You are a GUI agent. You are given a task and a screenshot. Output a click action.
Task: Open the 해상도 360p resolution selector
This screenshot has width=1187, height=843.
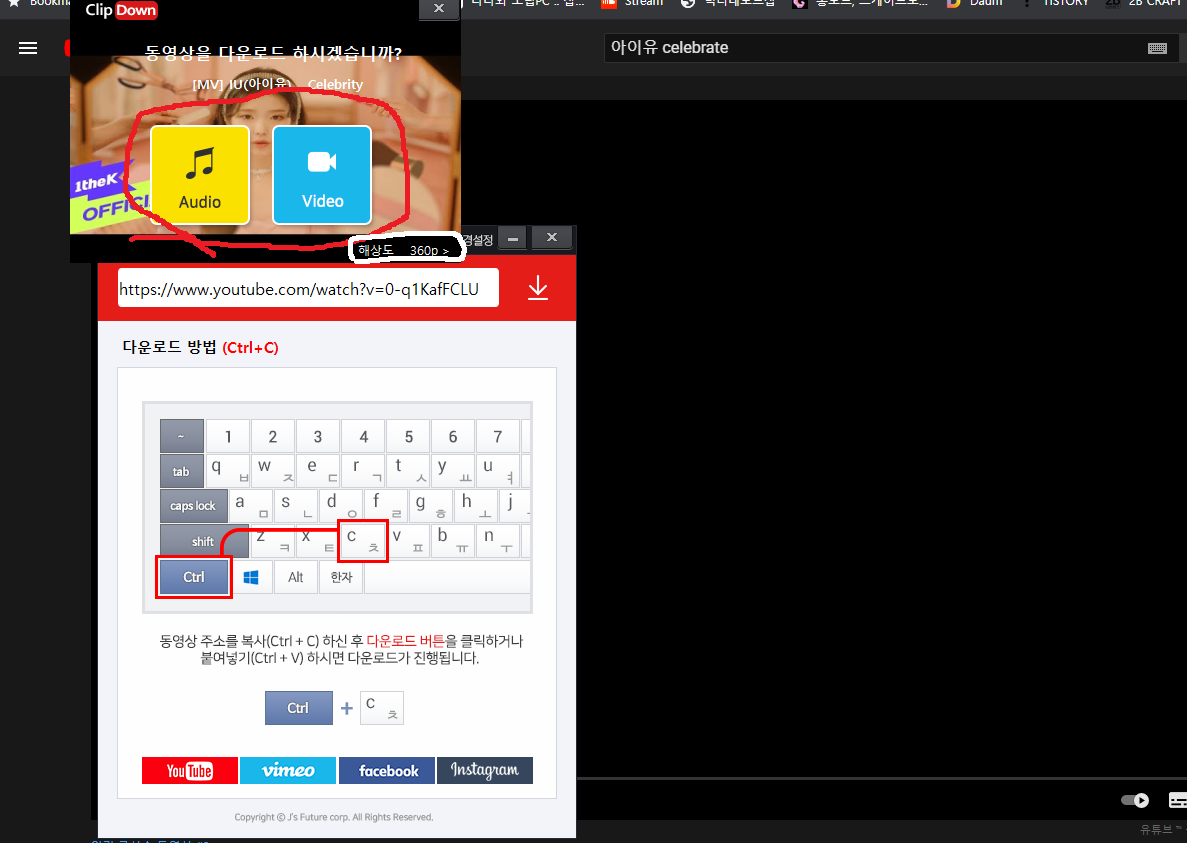(x=403, y=250)
